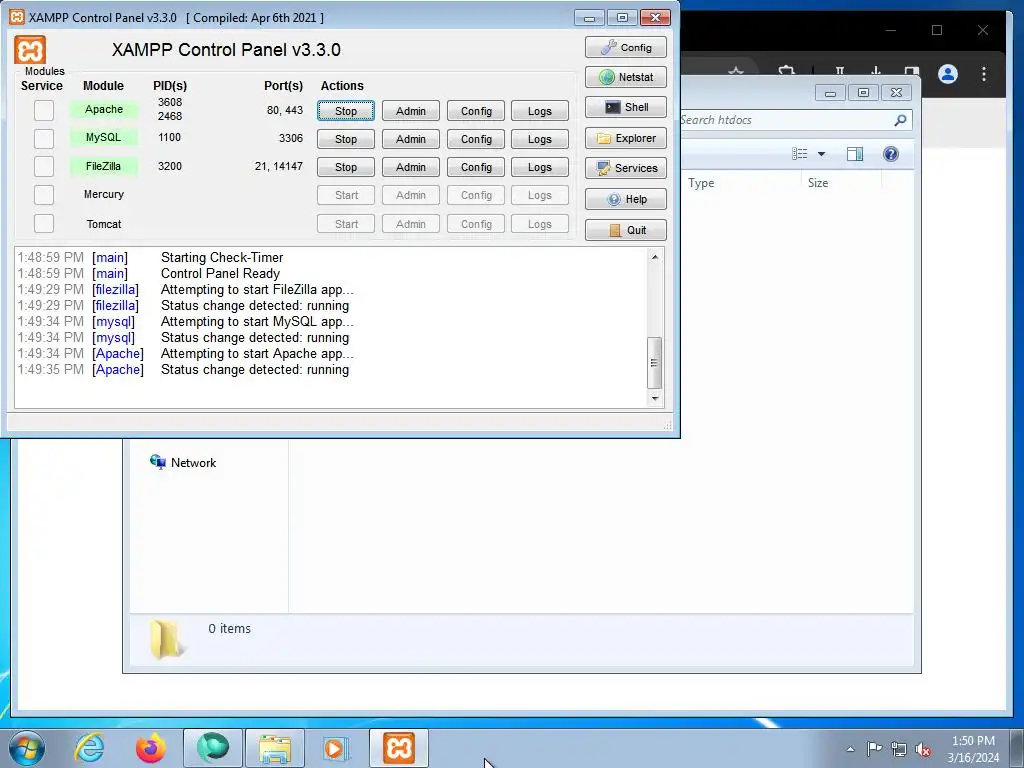Sort by Type column in Explorer
This screenshot has height=768, width=1024.
click(701, 183)
